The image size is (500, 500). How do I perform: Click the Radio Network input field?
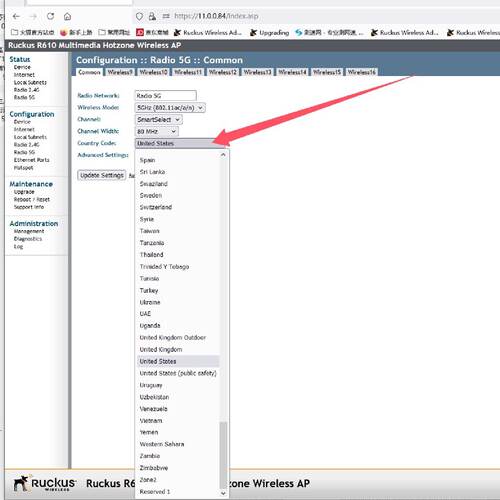[165, 96]
